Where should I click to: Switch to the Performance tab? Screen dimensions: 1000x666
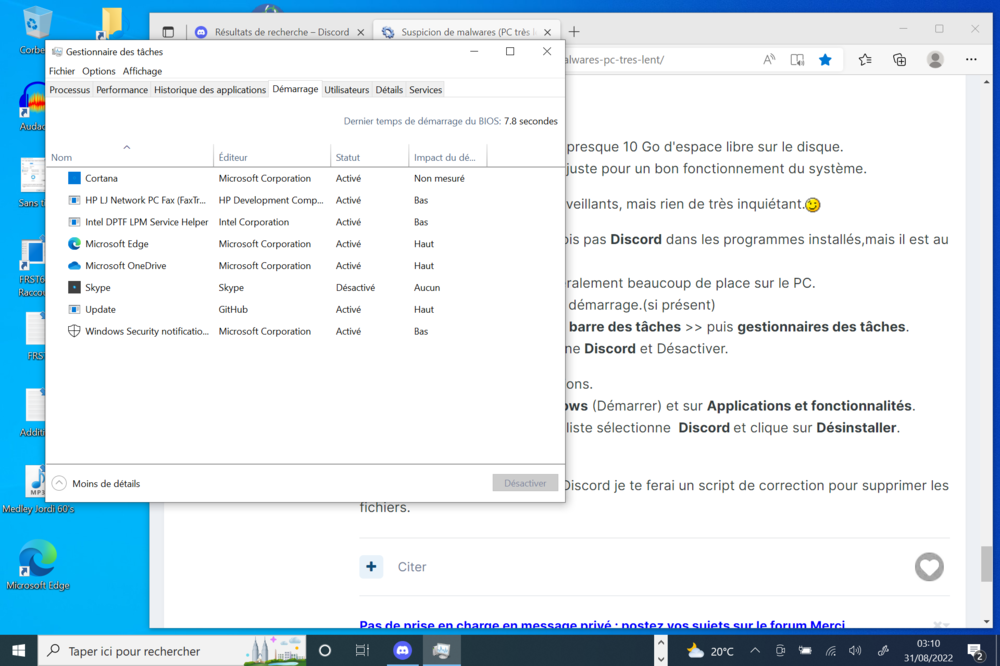122,90
